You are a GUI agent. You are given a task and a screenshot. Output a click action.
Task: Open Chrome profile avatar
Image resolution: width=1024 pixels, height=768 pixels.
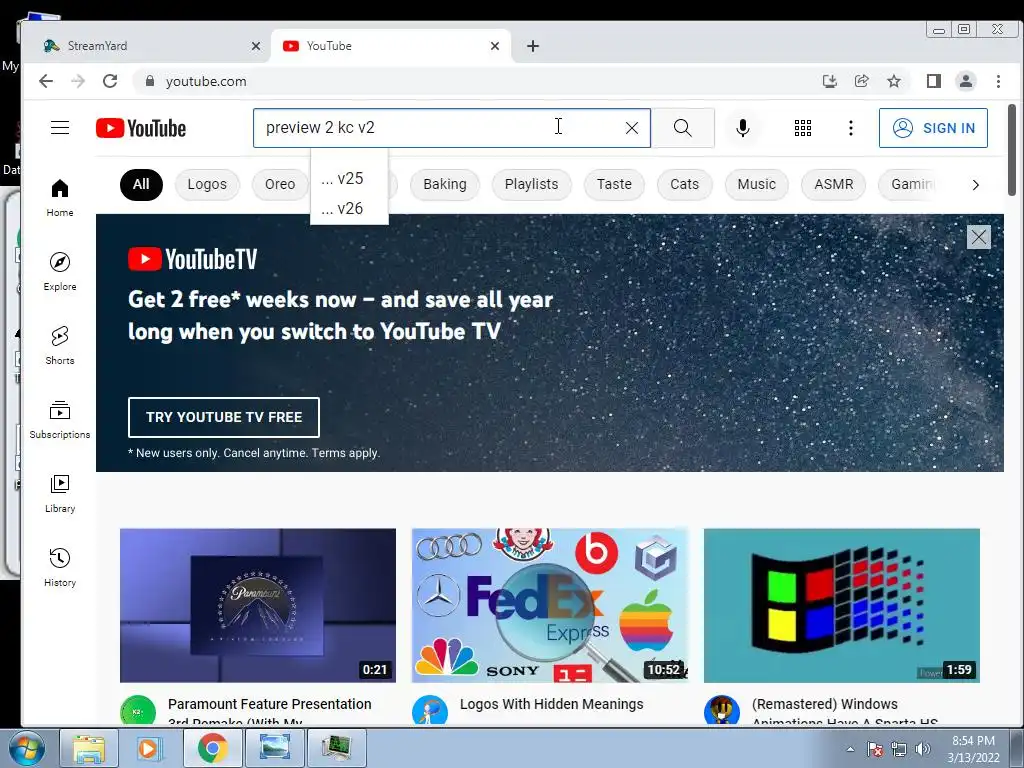965,81
